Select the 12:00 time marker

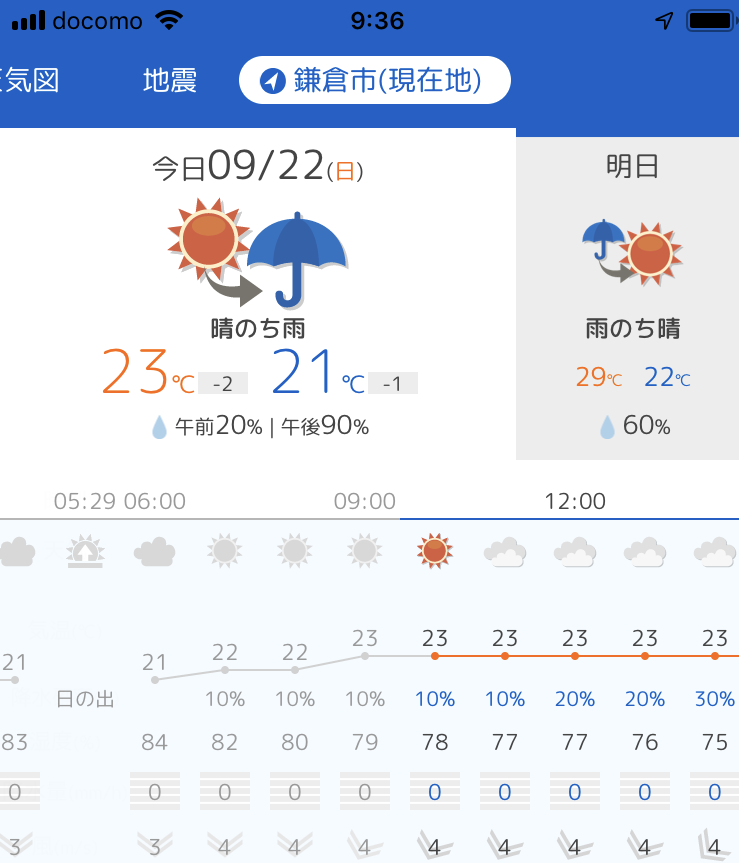(x=575, y=501)
